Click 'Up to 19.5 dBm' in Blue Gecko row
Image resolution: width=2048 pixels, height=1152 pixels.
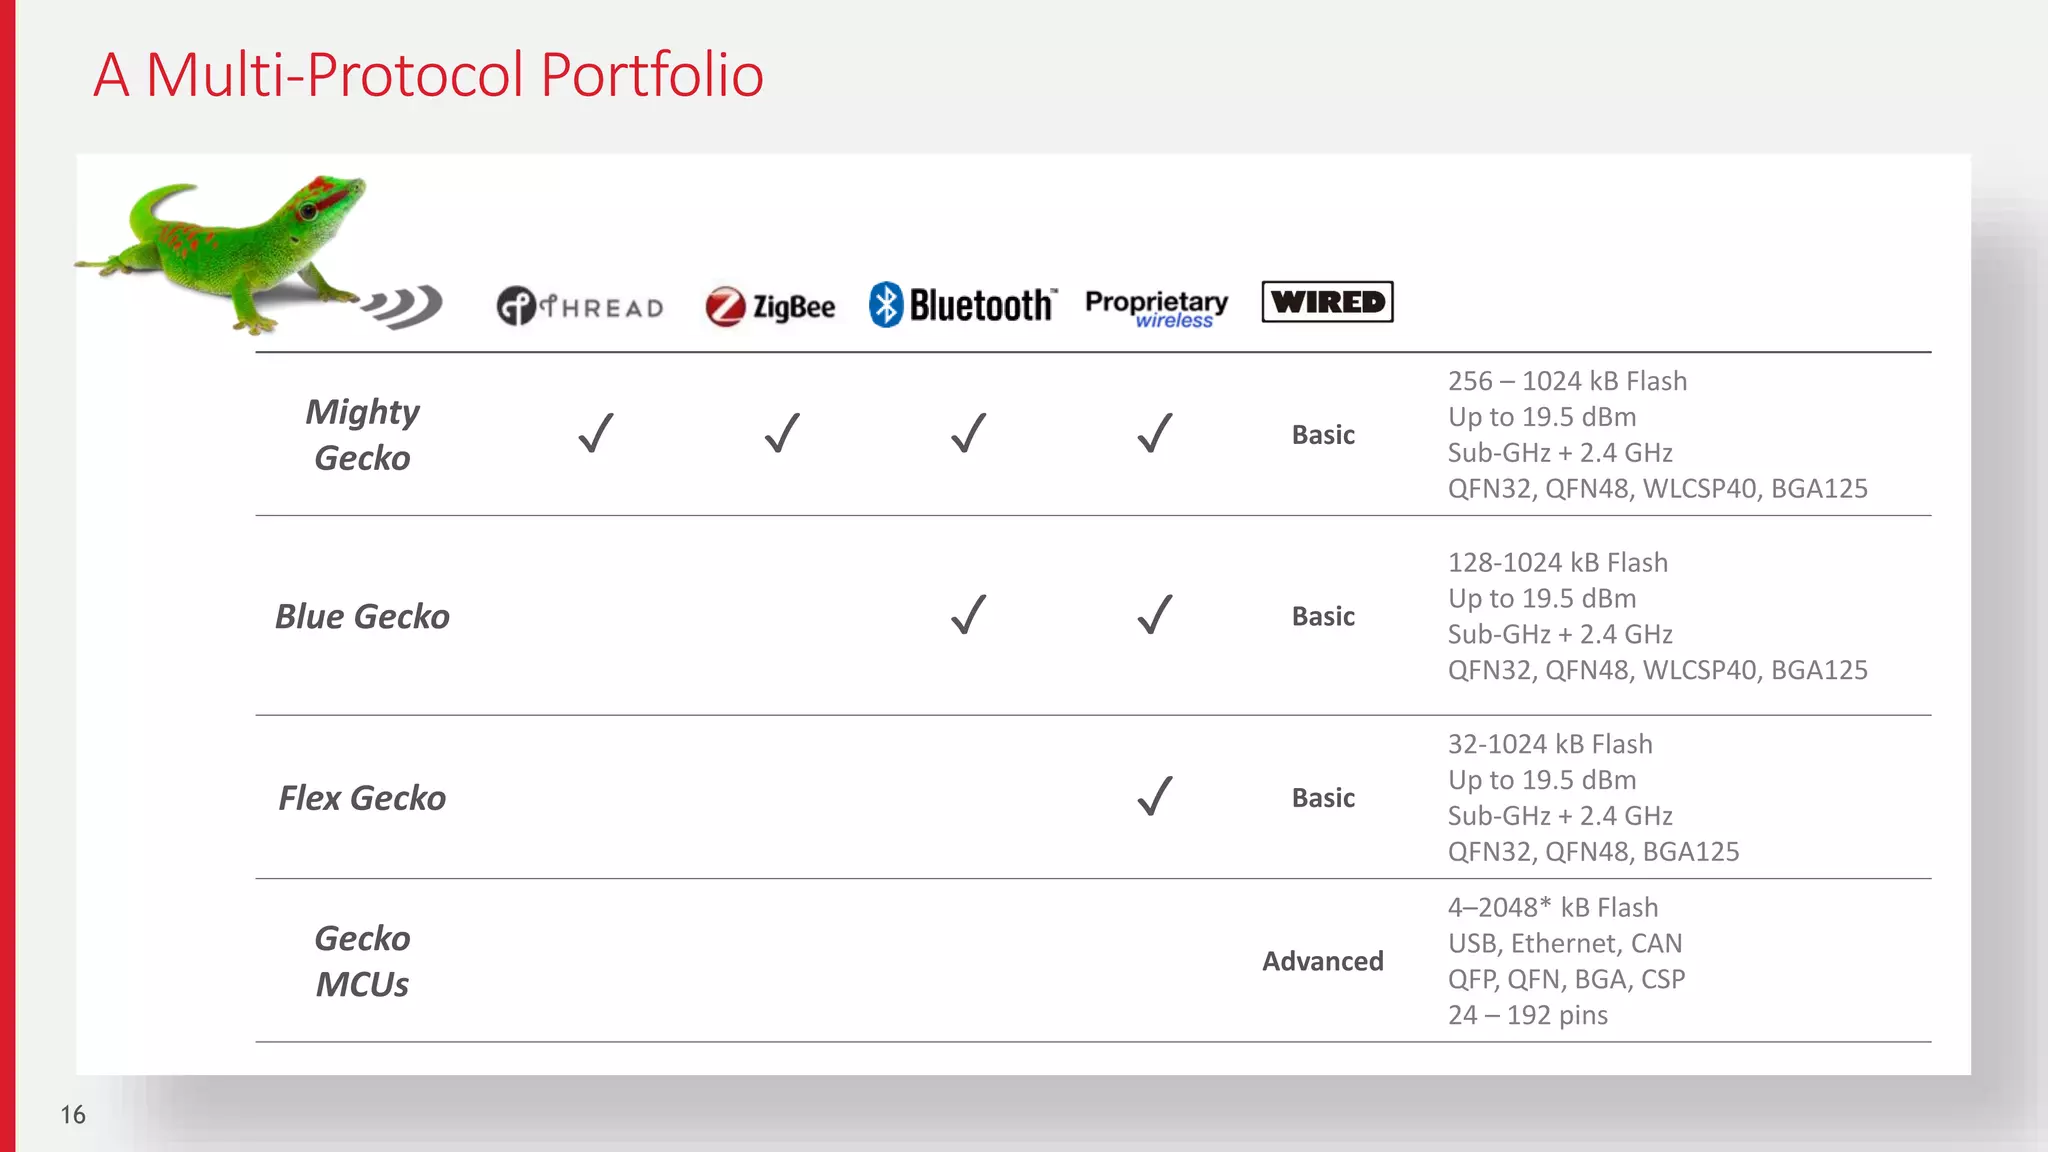tap(1542, 598)
